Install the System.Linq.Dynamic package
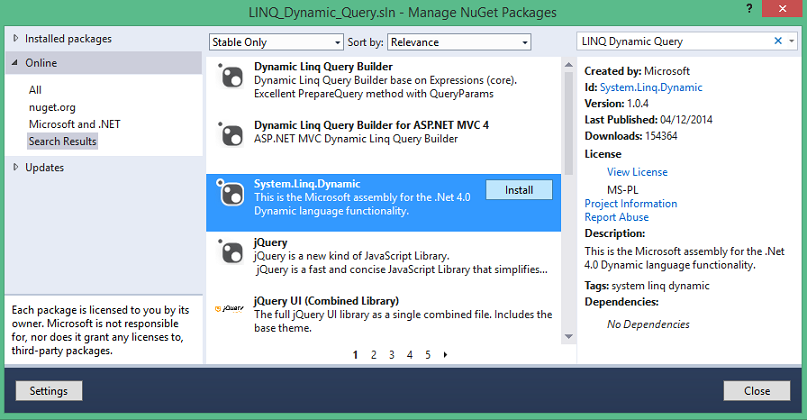 coord(519,190)
